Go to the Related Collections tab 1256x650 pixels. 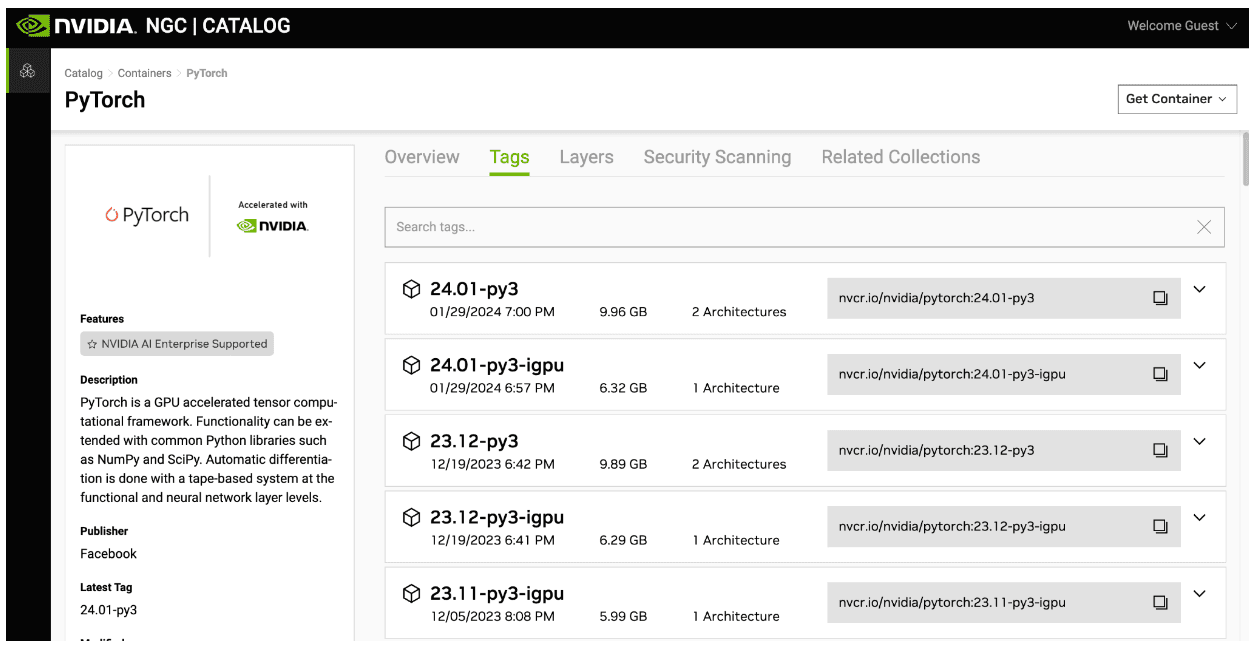(900, 157)
